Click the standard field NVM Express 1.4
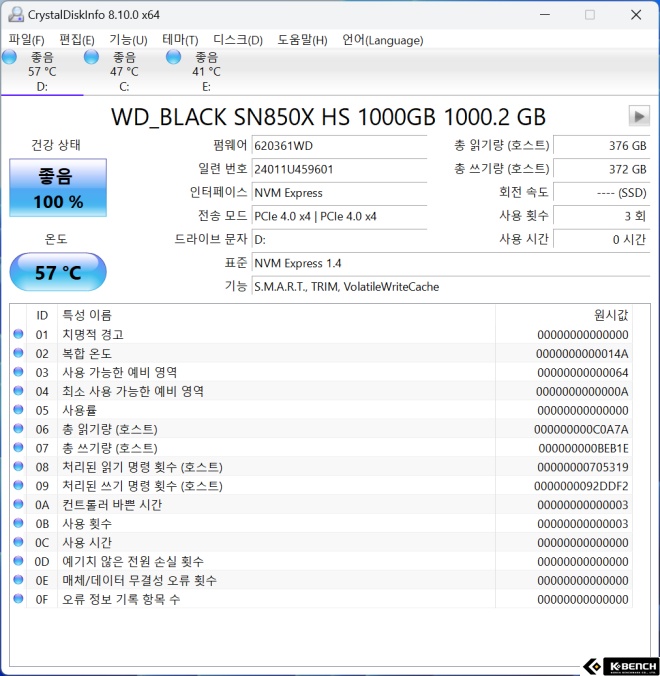The width and height of the screenshot is (660, 676). pos(450,263)
